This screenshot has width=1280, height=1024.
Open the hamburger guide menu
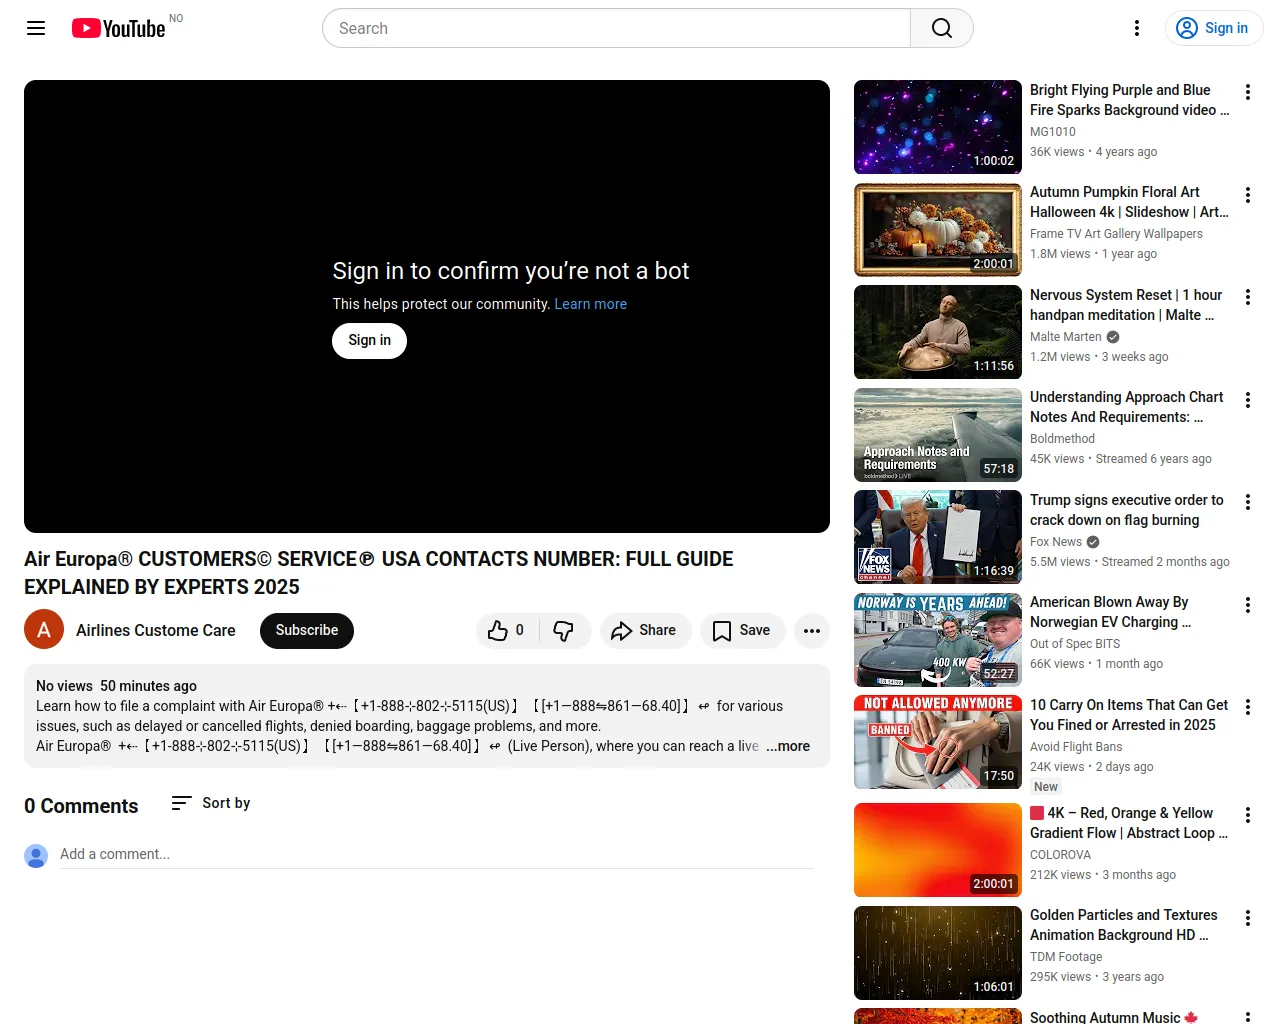tap(36, 28)
